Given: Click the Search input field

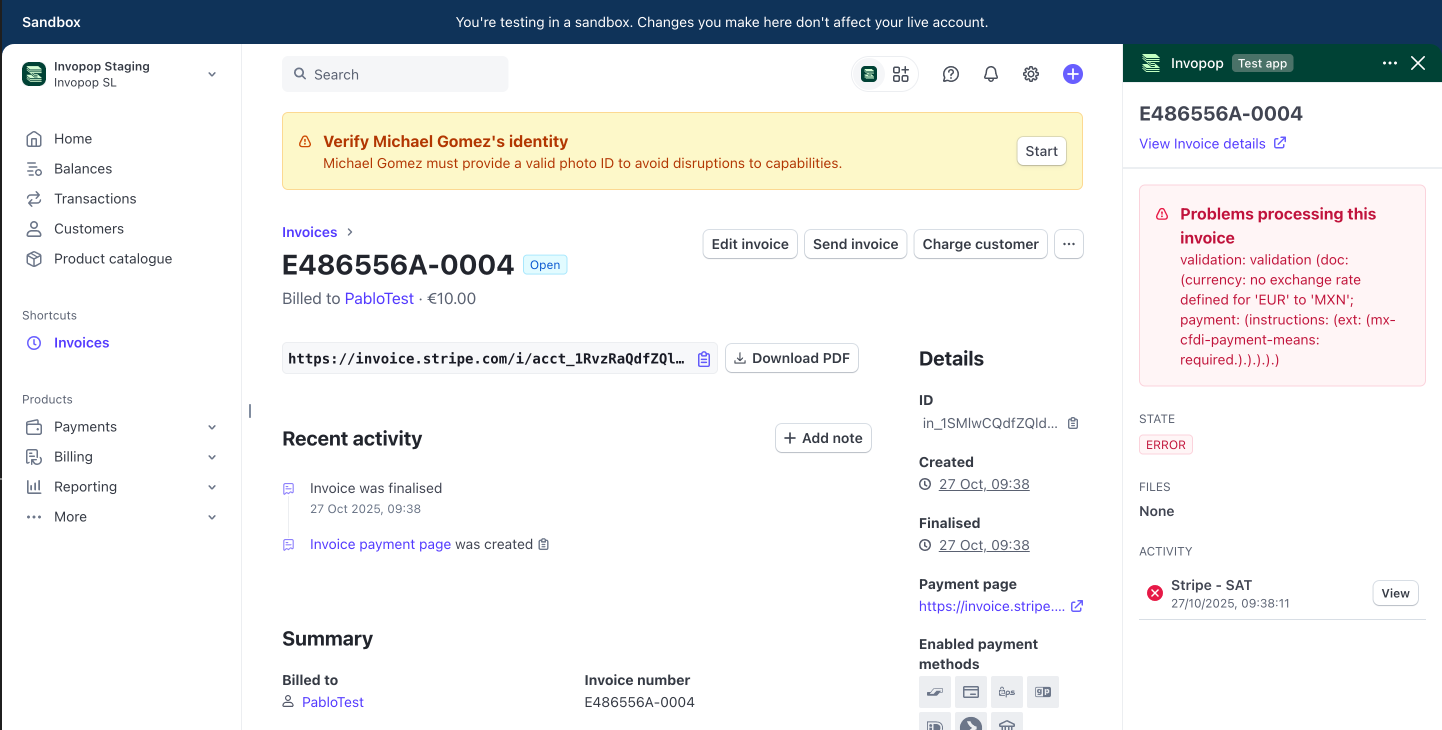Looking at the screenshot, I should pos(395,74).
